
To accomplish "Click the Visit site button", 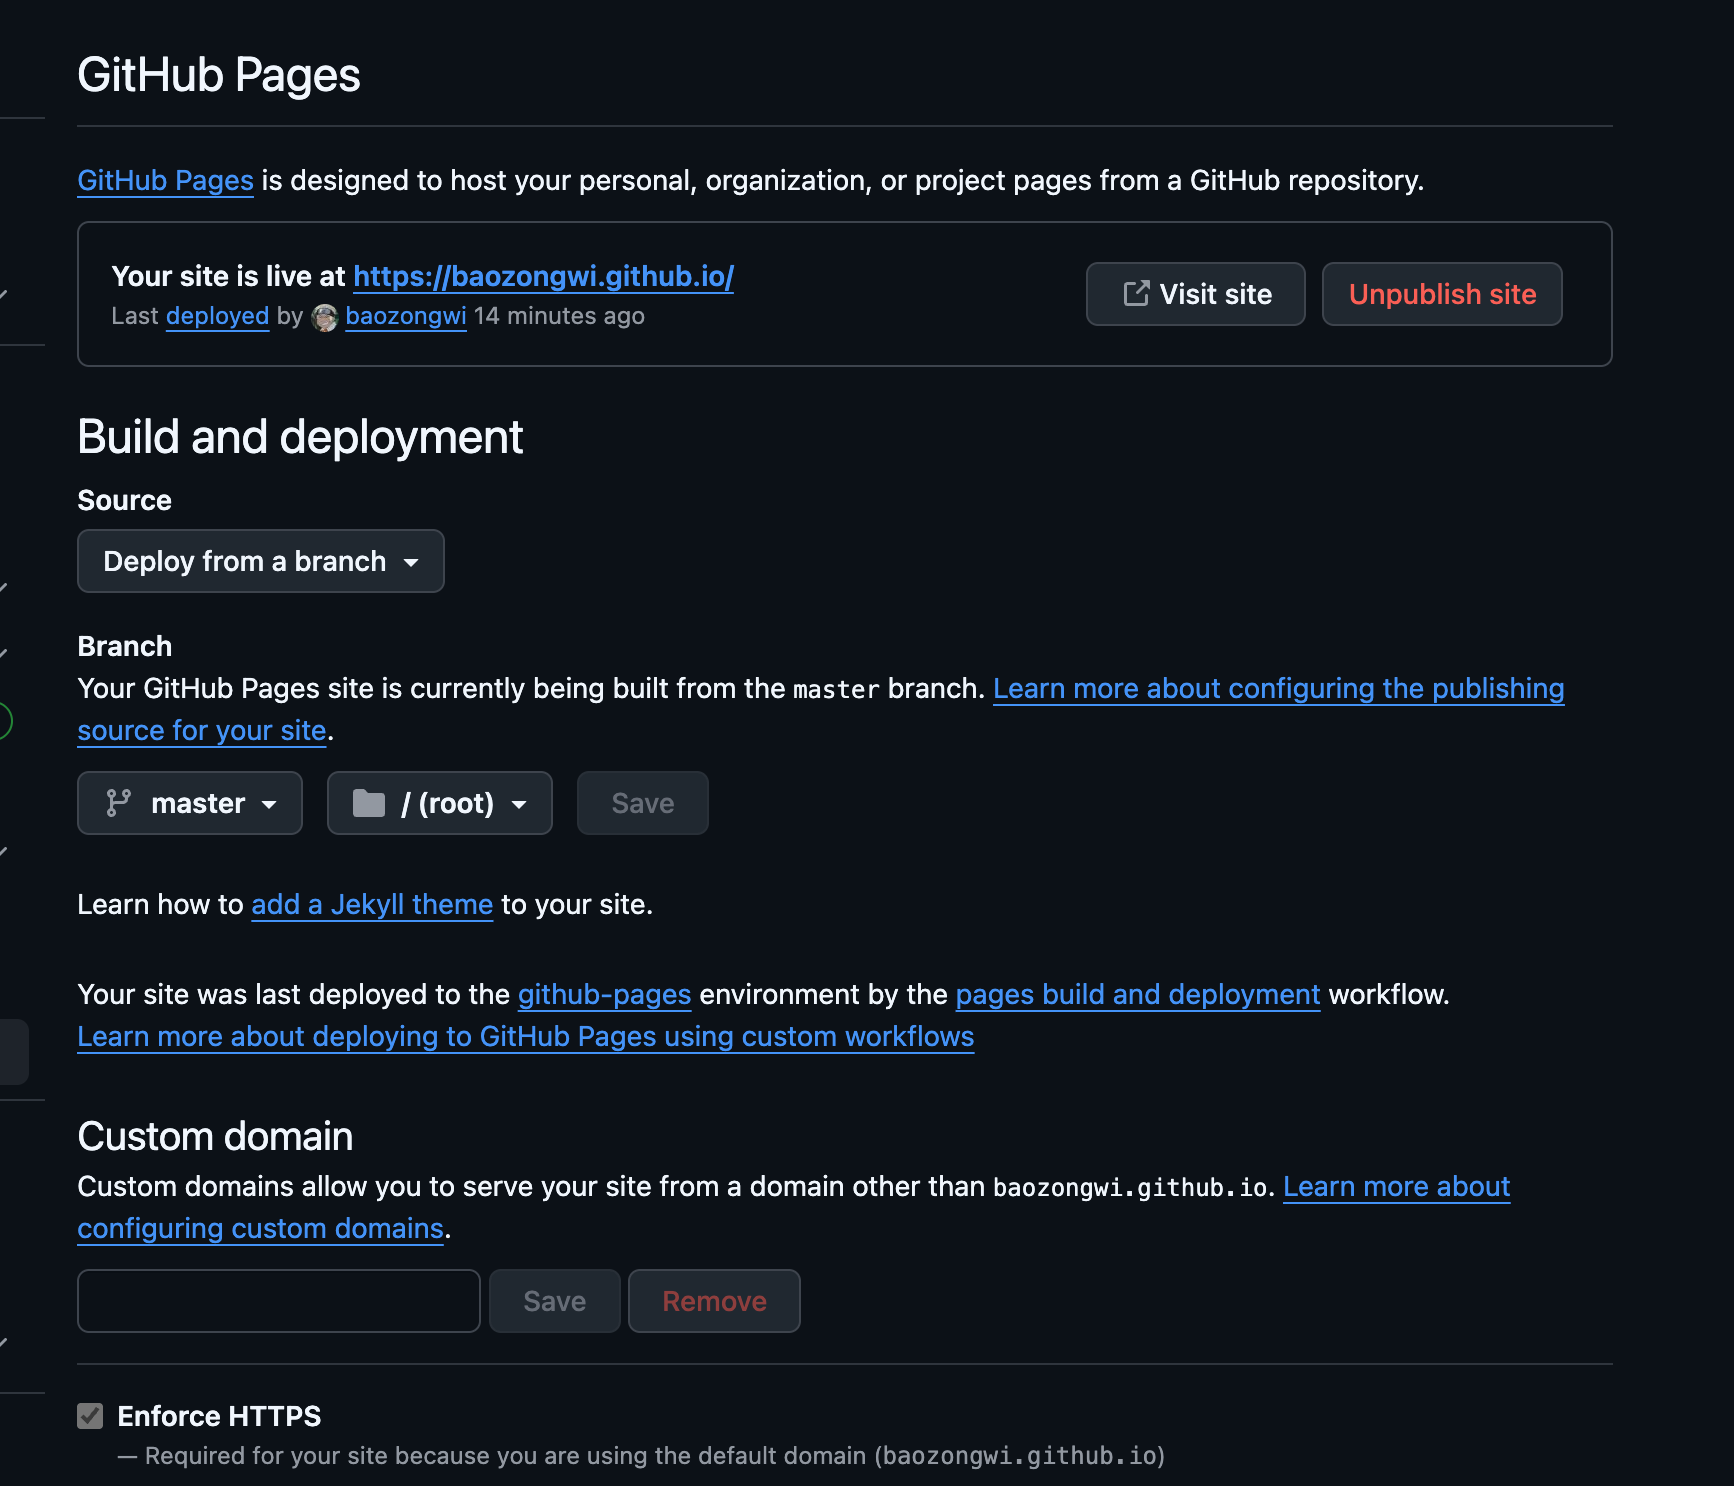I will point(1195,294).
